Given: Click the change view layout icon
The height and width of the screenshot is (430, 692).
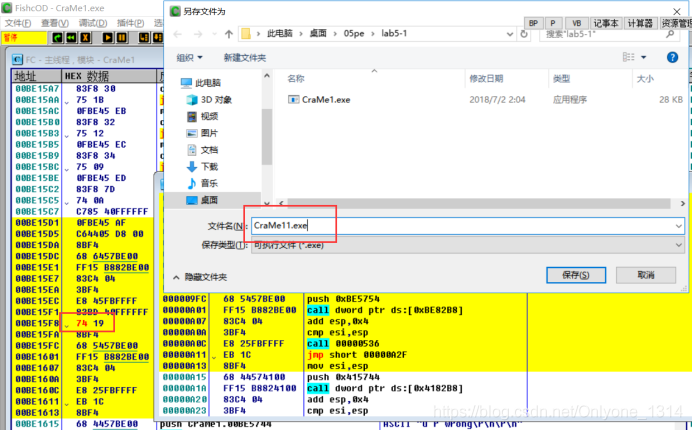Looking at the screenshot, I should (628, 57).
